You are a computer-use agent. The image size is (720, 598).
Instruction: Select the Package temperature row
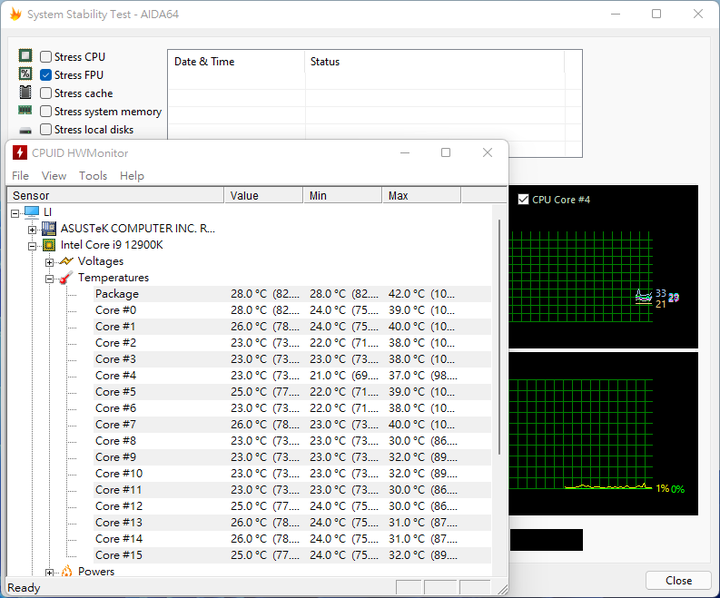tap(292, 294)
